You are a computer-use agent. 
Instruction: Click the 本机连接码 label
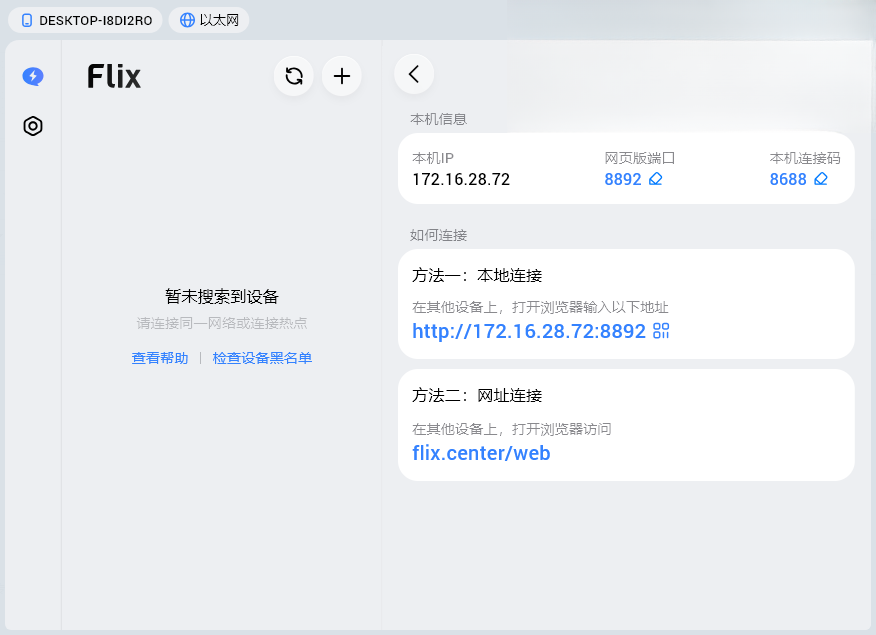805,158
